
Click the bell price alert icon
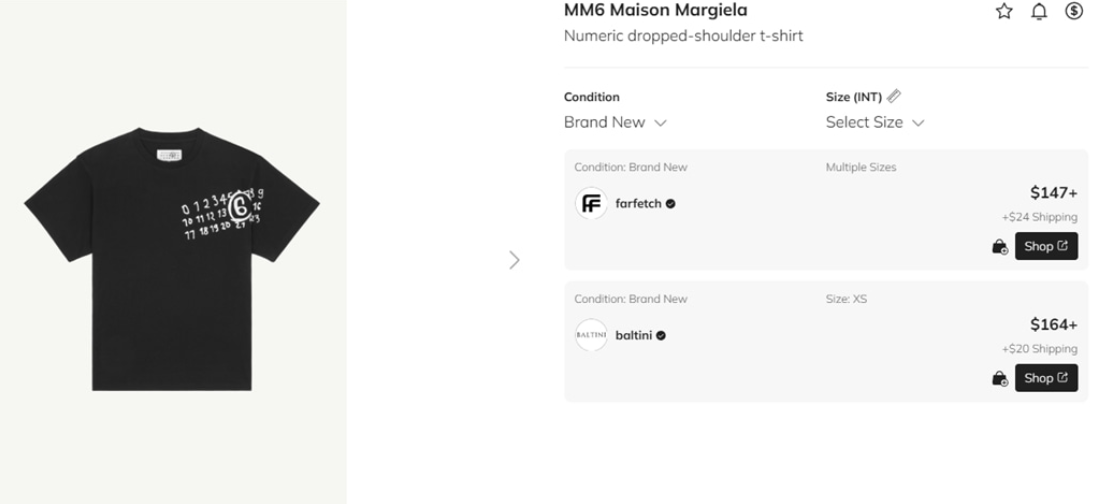(1039, 11)
